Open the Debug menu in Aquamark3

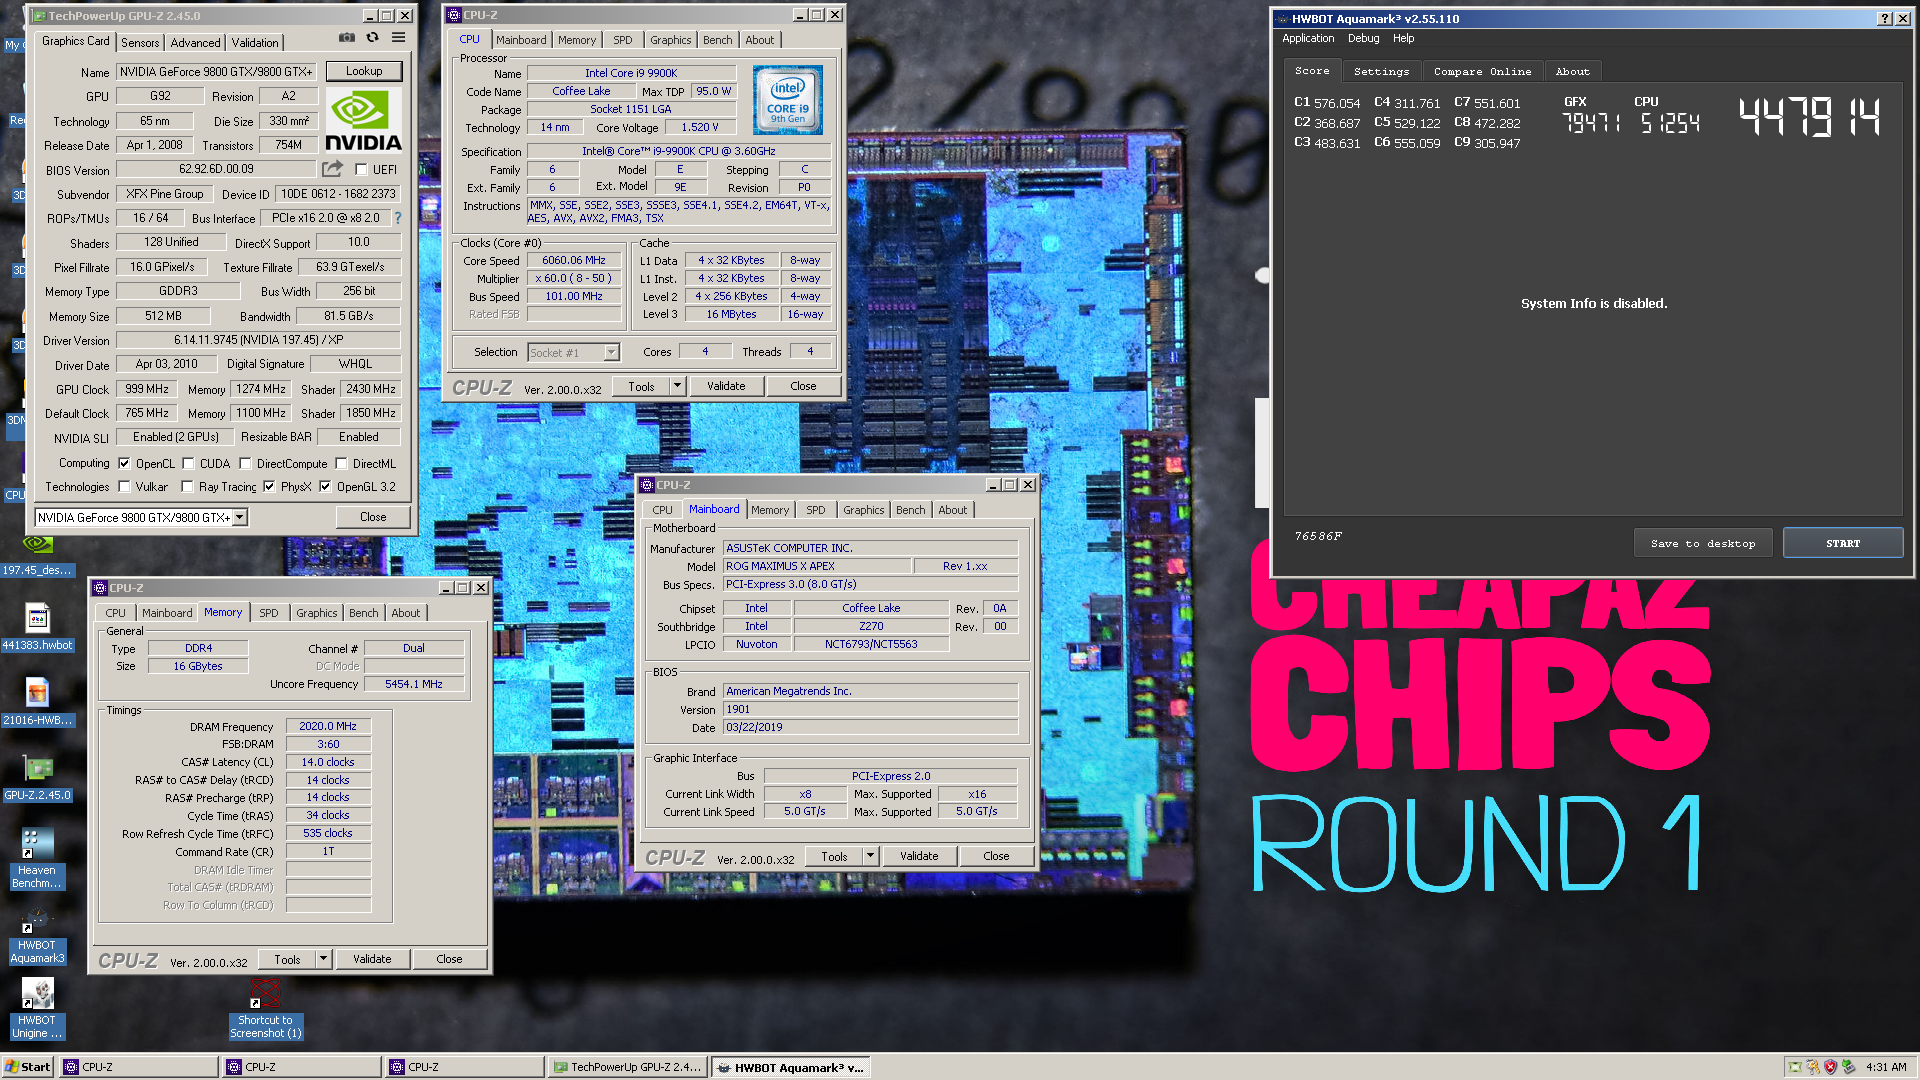tap(1363, 38)
